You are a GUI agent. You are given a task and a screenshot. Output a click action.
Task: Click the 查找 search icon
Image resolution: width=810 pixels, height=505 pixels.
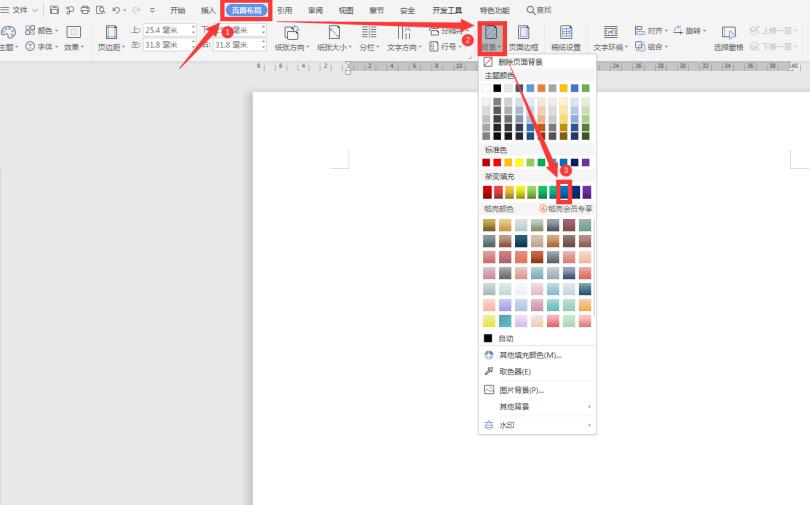coord(539,10)
